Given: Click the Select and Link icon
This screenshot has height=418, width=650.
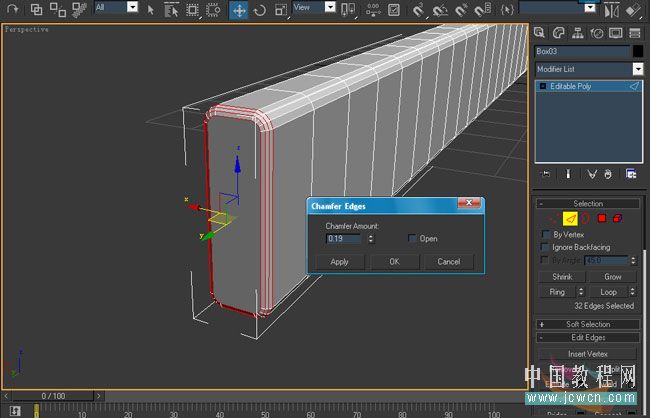Looking at the screenshot, I should 36,9.
